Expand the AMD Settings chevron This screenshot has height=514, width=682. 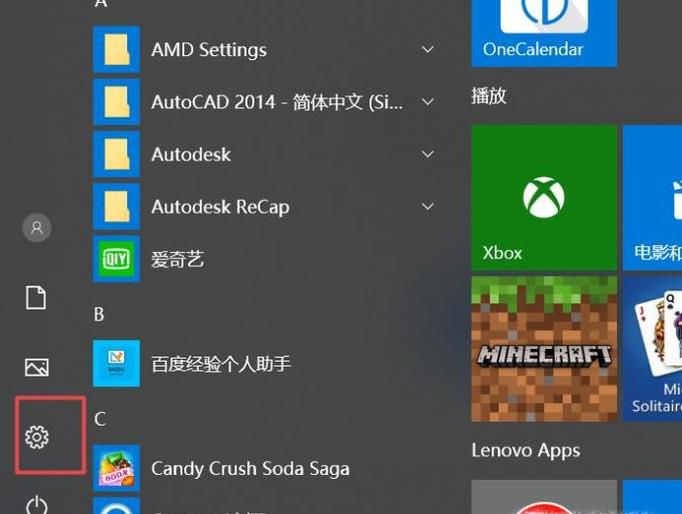428,49
